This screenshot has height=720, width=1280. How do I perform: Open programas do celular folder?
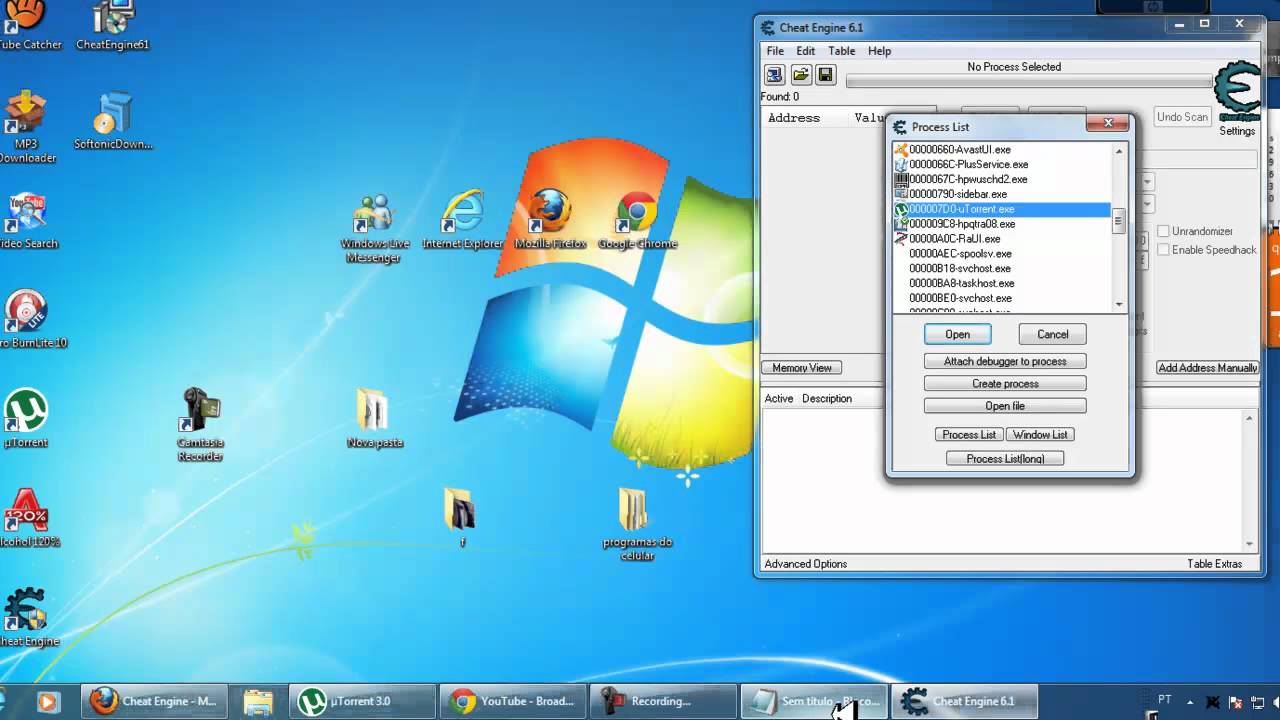pos(637,525)
